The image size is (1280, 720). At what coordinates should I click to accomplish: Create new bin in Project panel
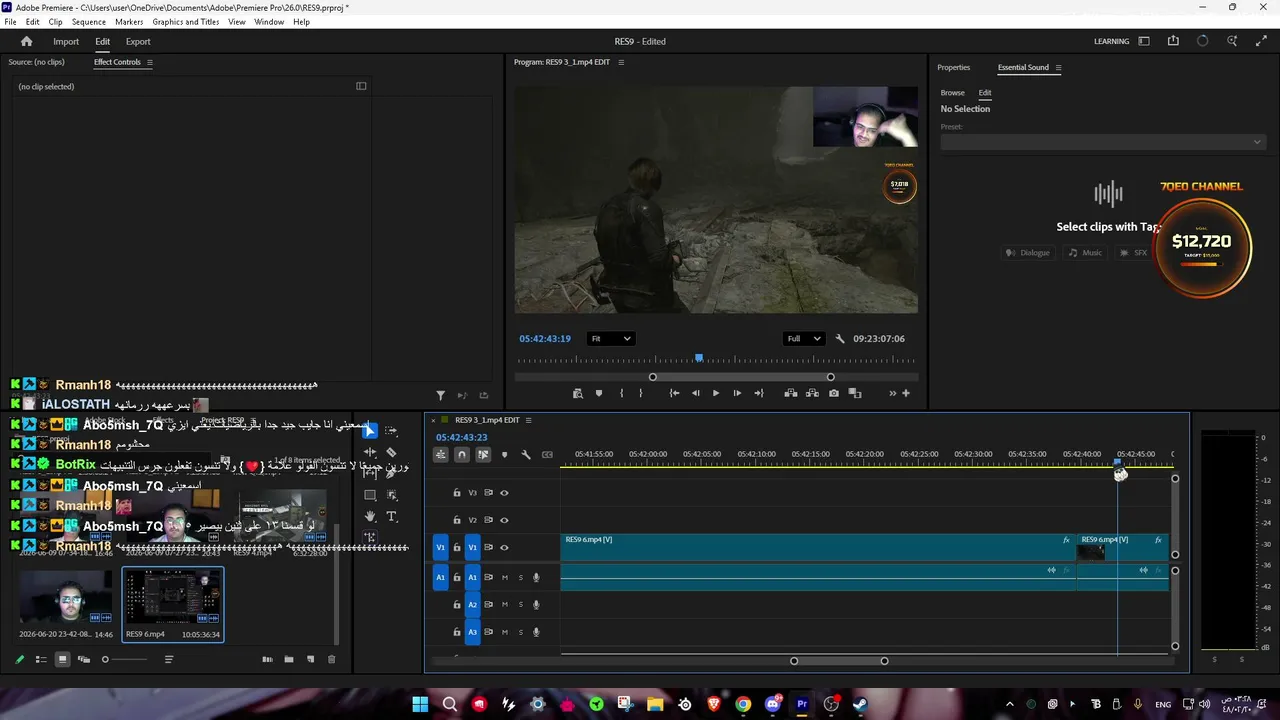pyautogui.click(x=289, y=659)
